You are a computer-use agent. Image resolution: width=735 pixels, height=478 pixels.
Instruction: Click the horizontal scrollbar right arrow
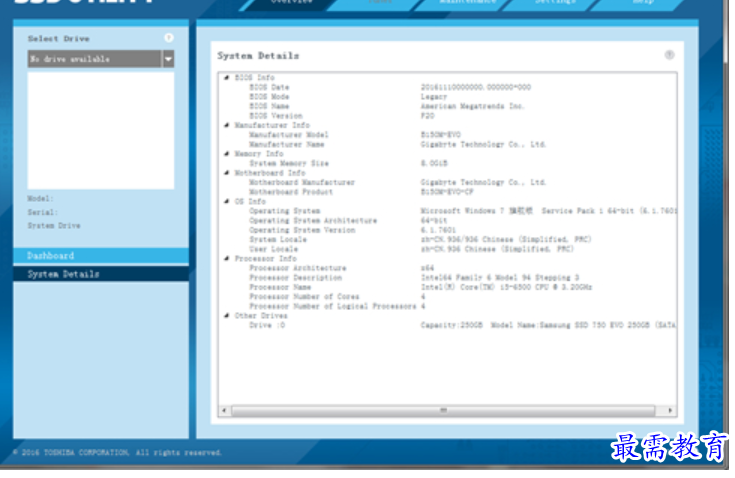[669, 410]
